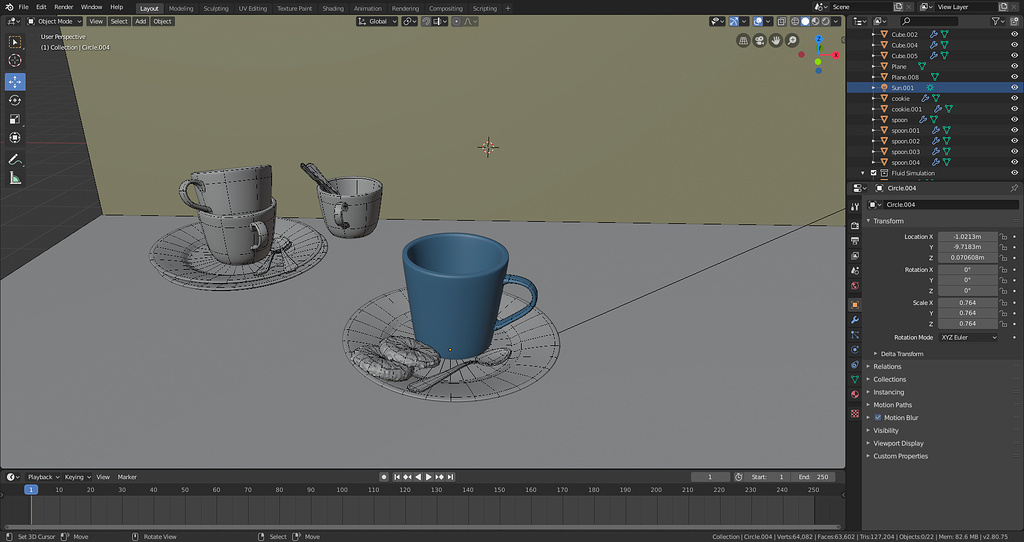Viewport: 1024px width, 542px height.
Task: Open the Object Constraints properties tab
Action: (x=855, y=364)
